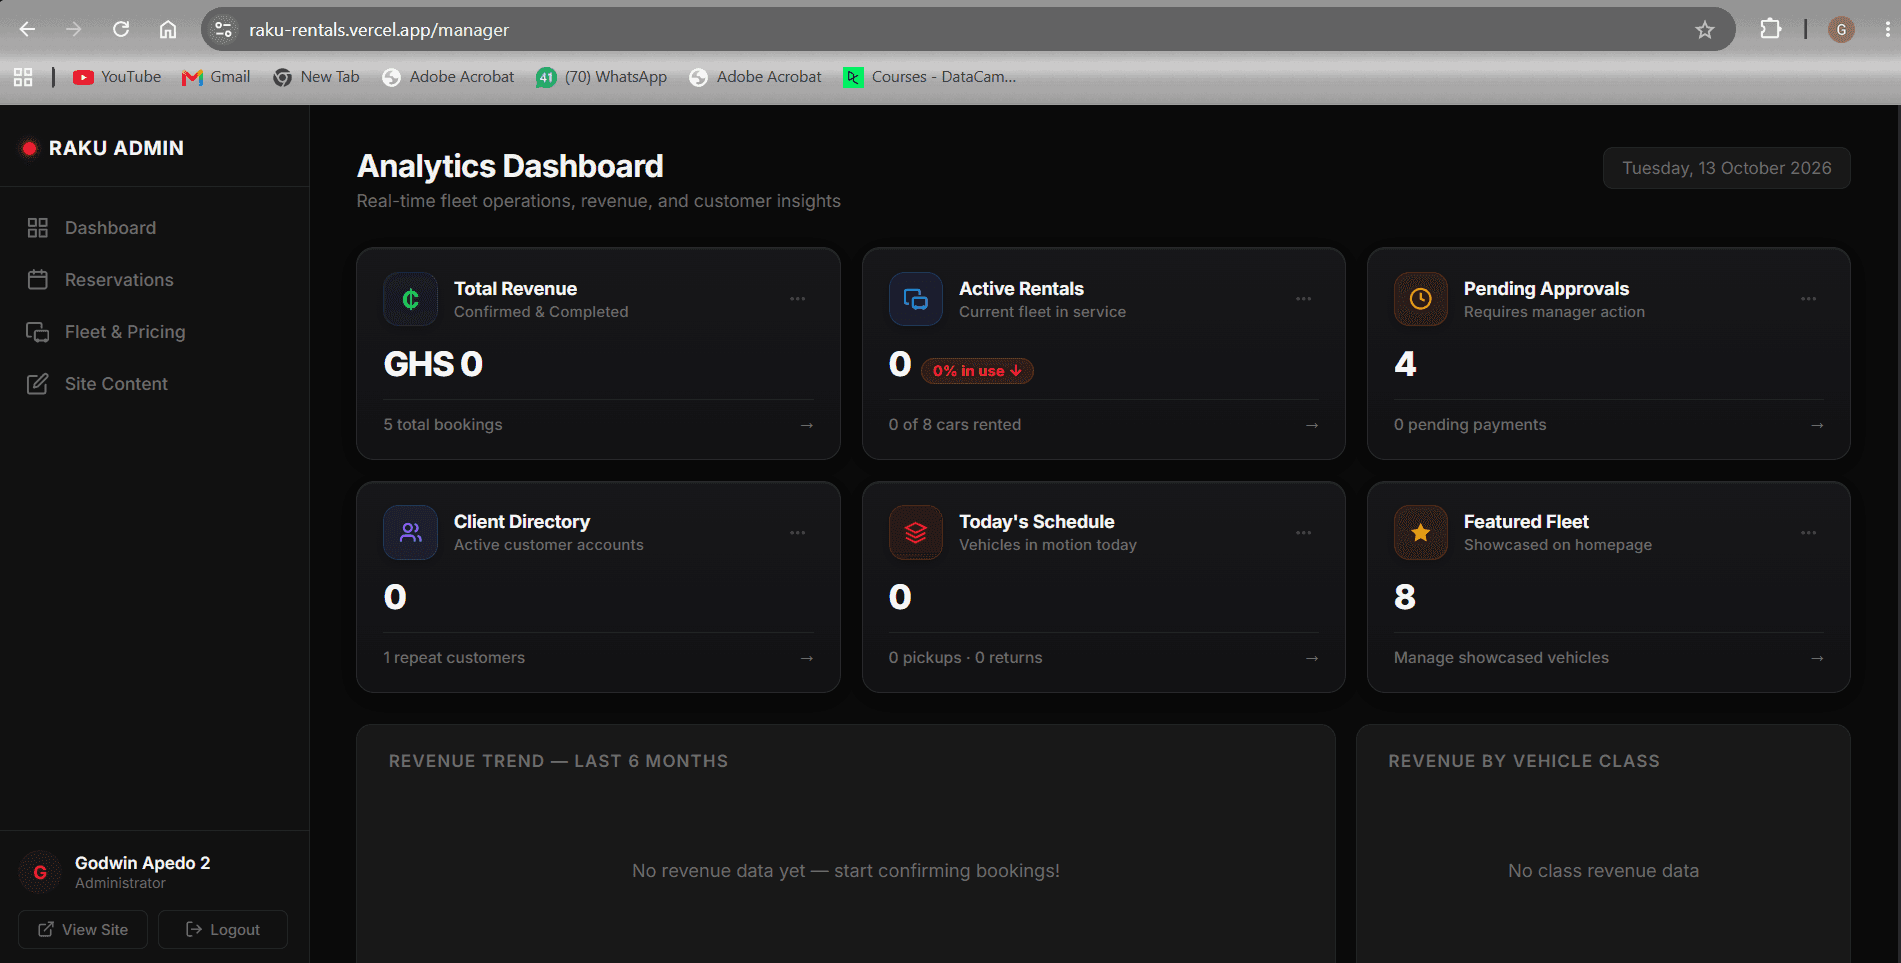Viewport: 1901px width, 963px height.
Task: Follow the arrow beside 0 pending payments
Action: pos(1817,425)
